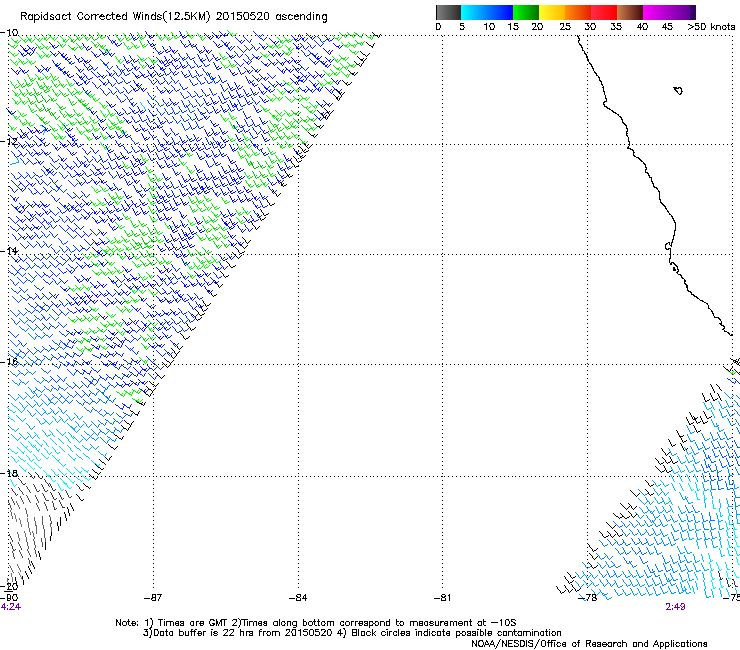740x650 pixels.
Task: Click the yellow 20-25 knots legend color
Action: [552, 12]
